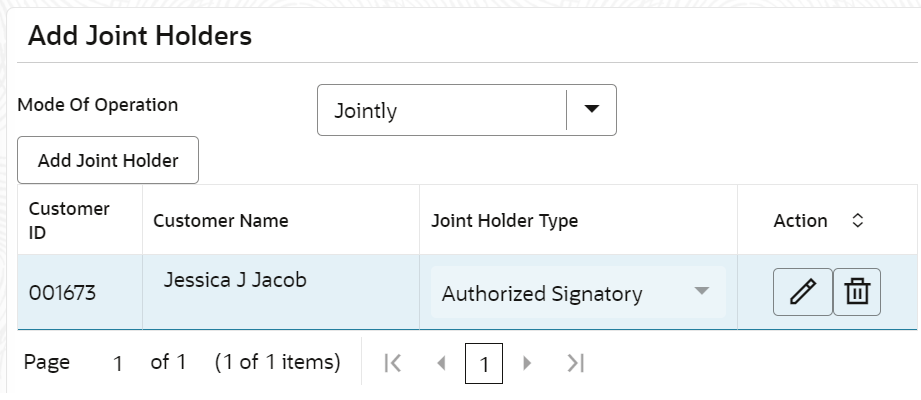Screen dimensions: 921x400
Task: Select page 1 button in pagination
Action: point(484,364)
